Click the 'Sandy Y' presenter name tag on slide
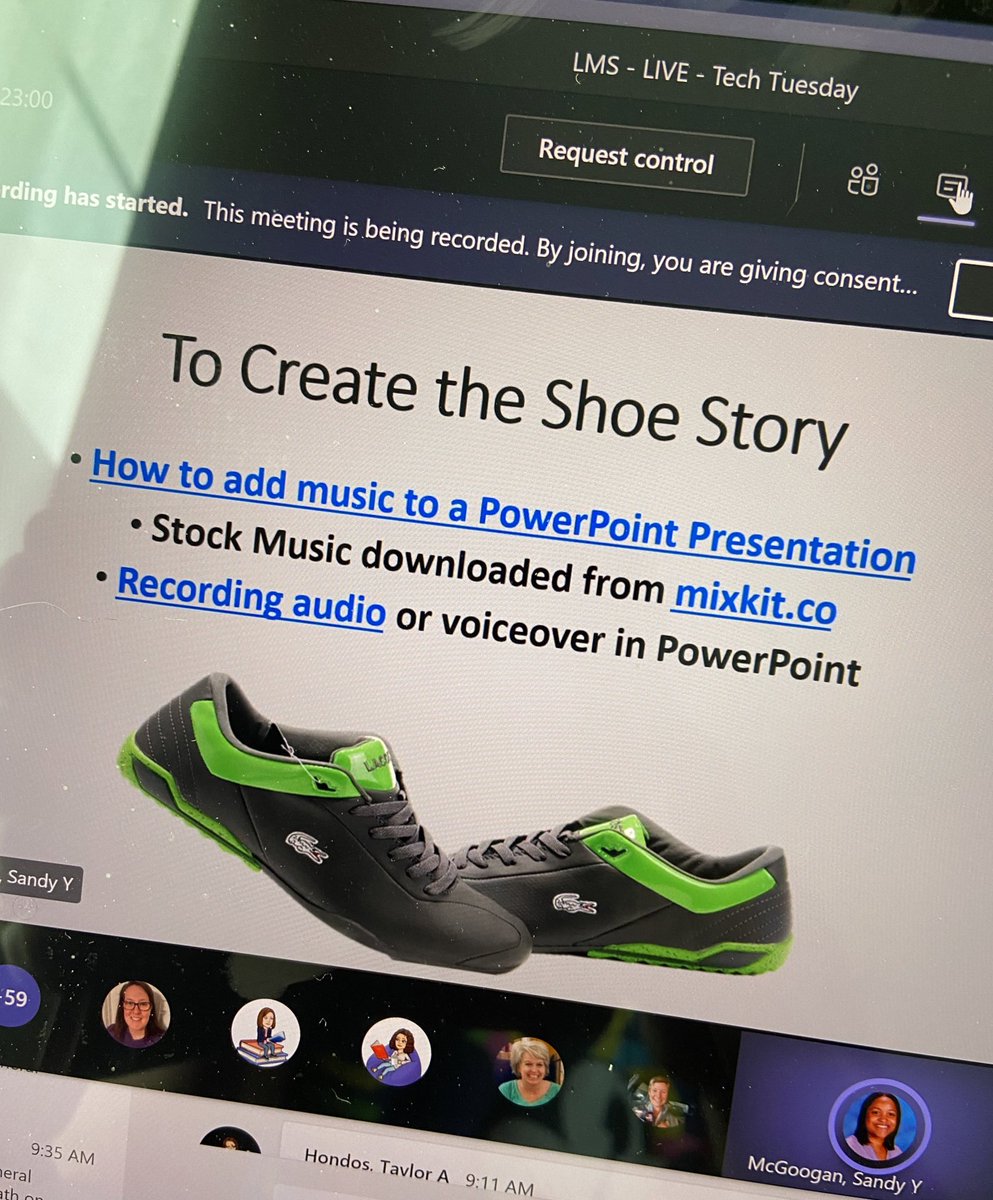 coord(39,881)
